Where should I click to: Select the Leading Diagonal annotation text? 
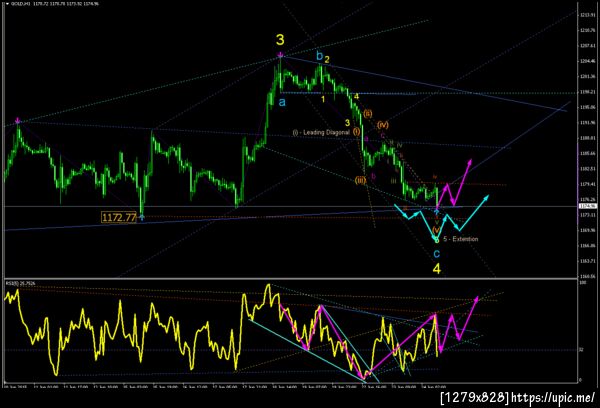pos(321,132)
